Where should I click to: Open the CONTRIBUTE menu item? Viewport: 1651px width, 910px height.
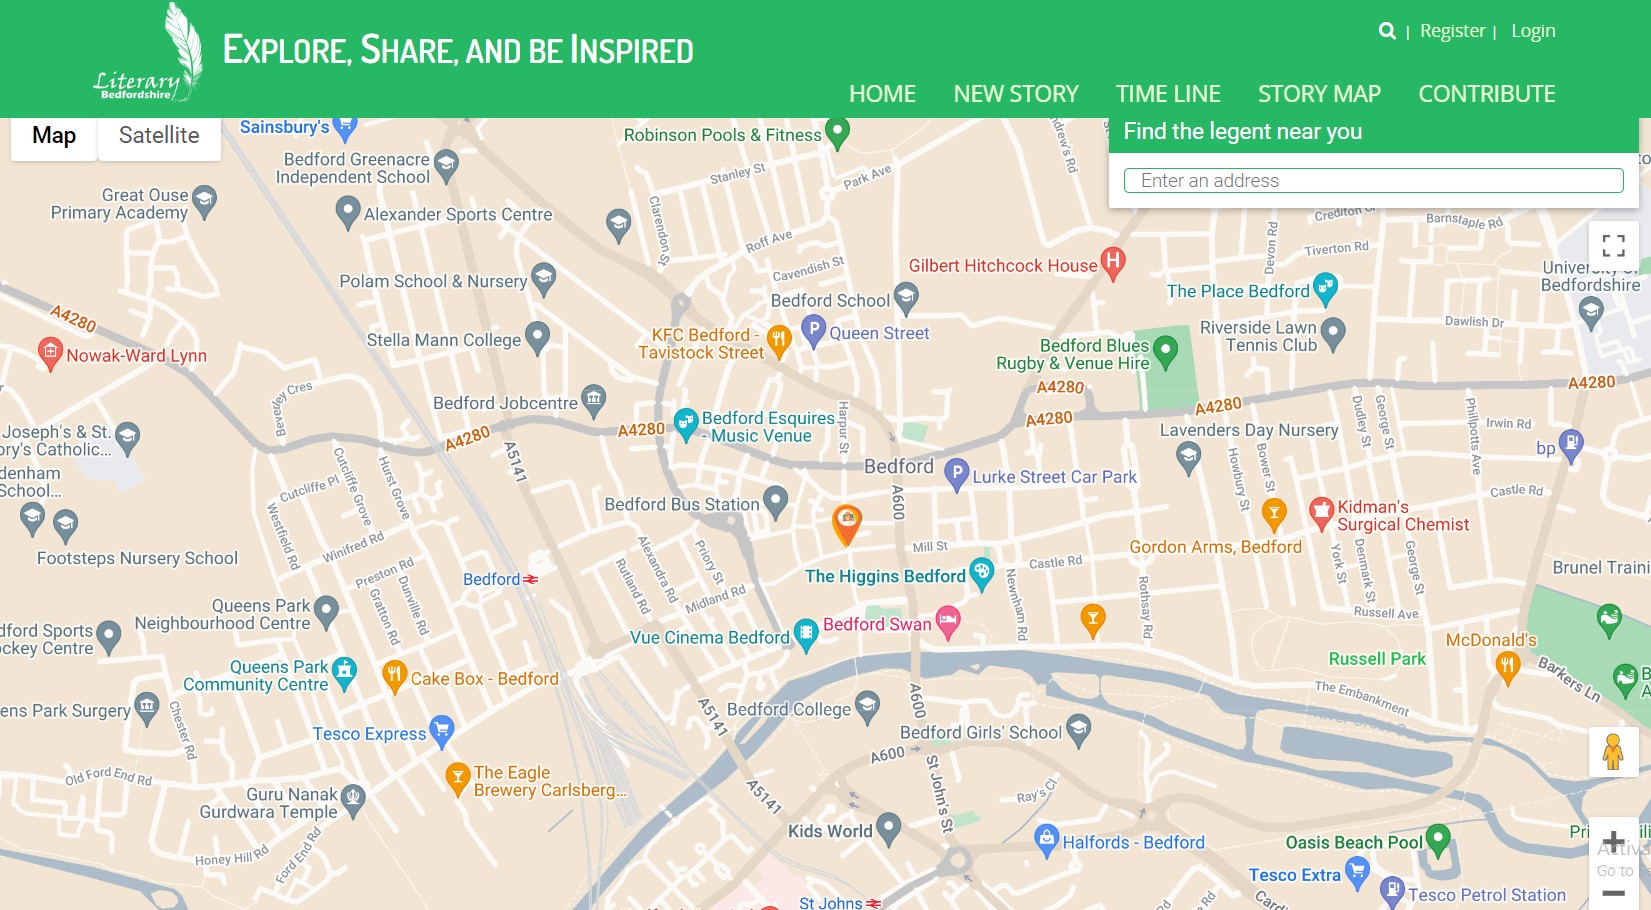click(x=1487, y=94)
